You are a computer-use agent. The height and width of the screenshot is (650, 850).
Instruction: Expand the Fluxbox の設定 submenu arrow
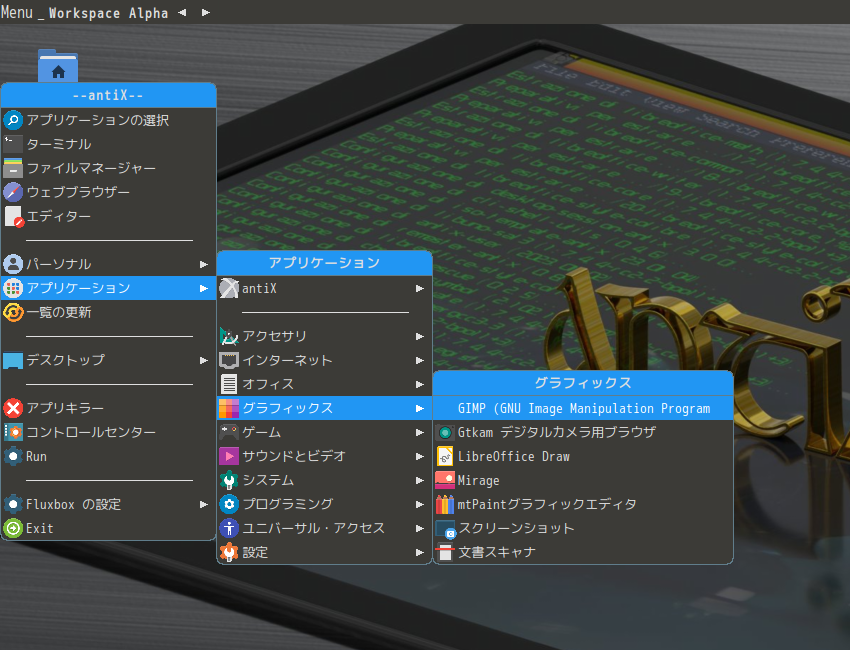[204, 505]
